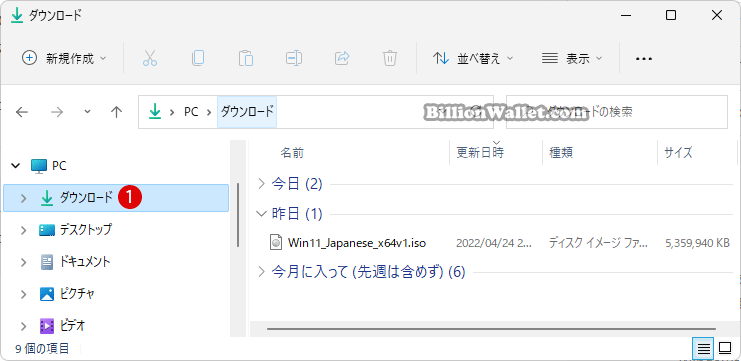Select PC in the navigation pane
Image resolution: width=741 pixels, height=361 pixels.
coord(60,166)
